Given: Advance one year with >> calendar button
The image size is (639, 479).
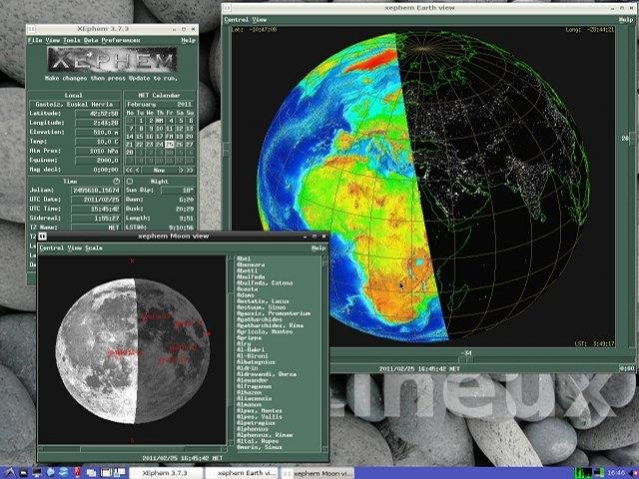Looking at the screenshot, I should [x=187, y=170].
